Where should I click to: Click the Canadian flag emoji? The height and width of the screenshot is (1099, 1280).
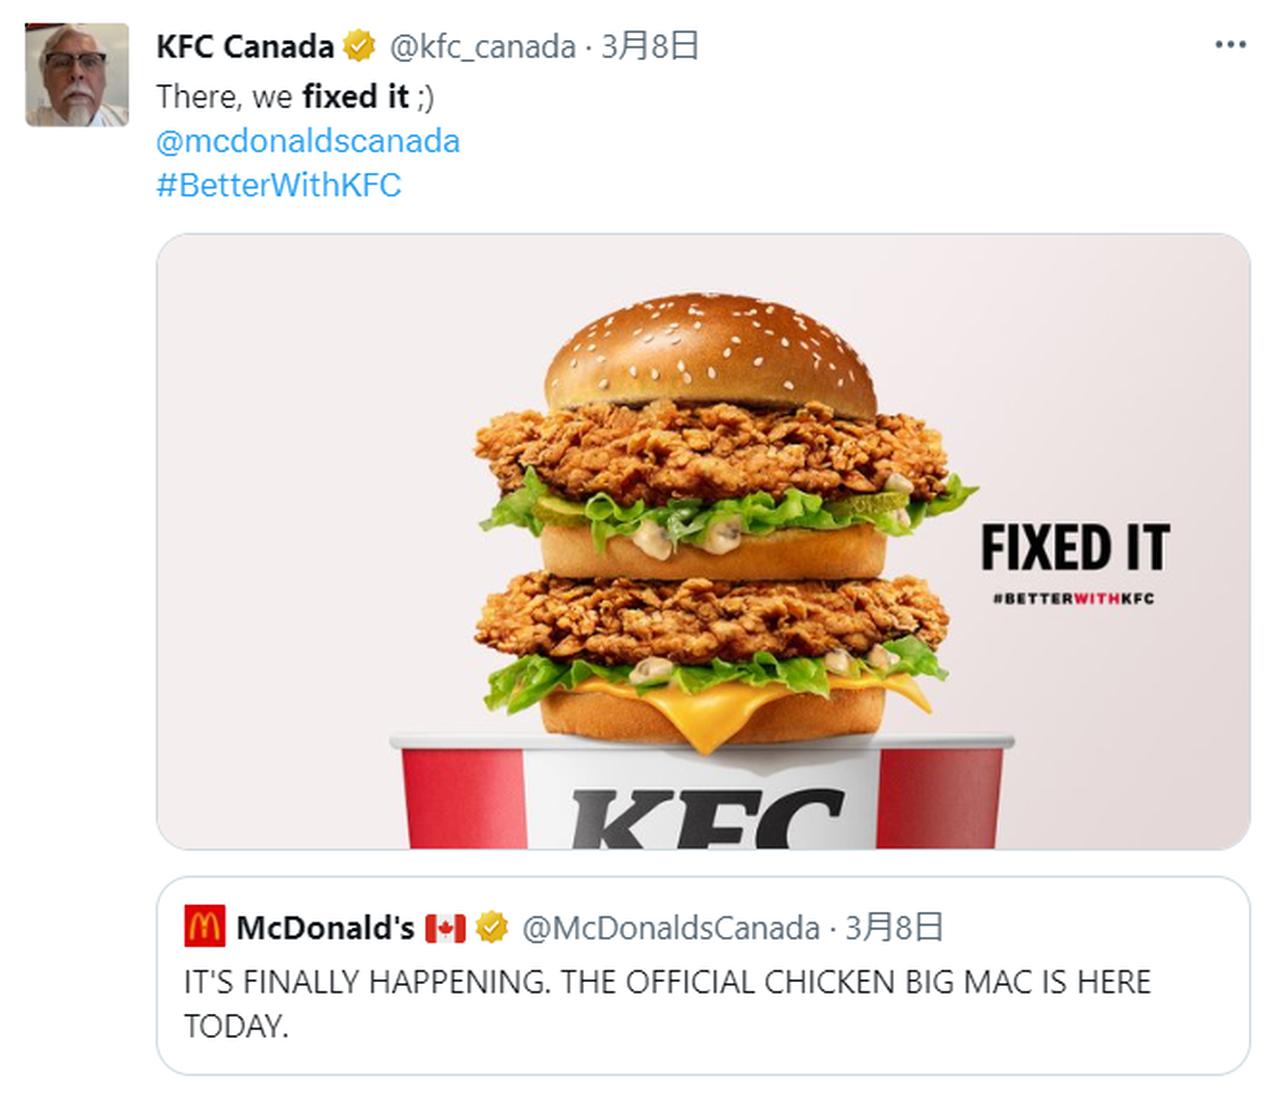(x=445, y=928)
